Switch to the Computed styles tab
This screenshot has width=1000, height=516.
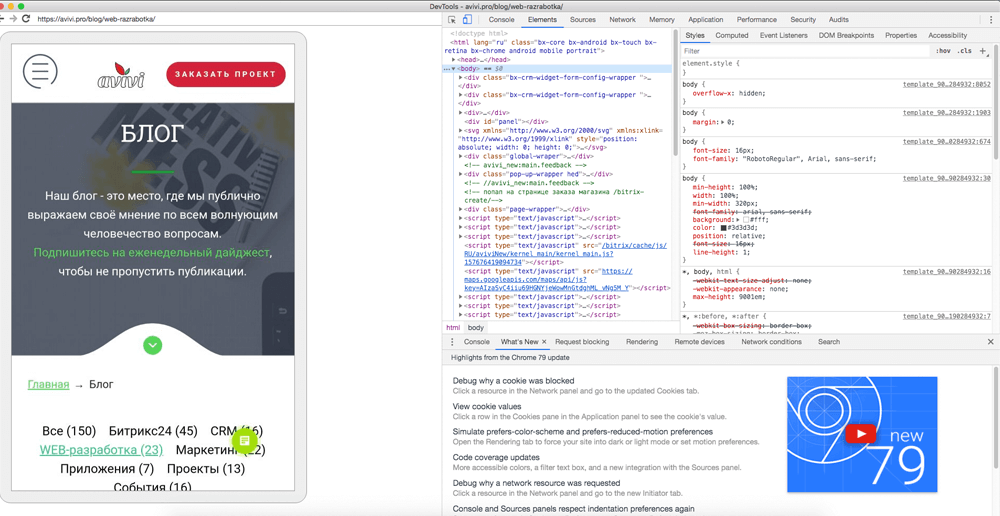(x=732, y=36)
